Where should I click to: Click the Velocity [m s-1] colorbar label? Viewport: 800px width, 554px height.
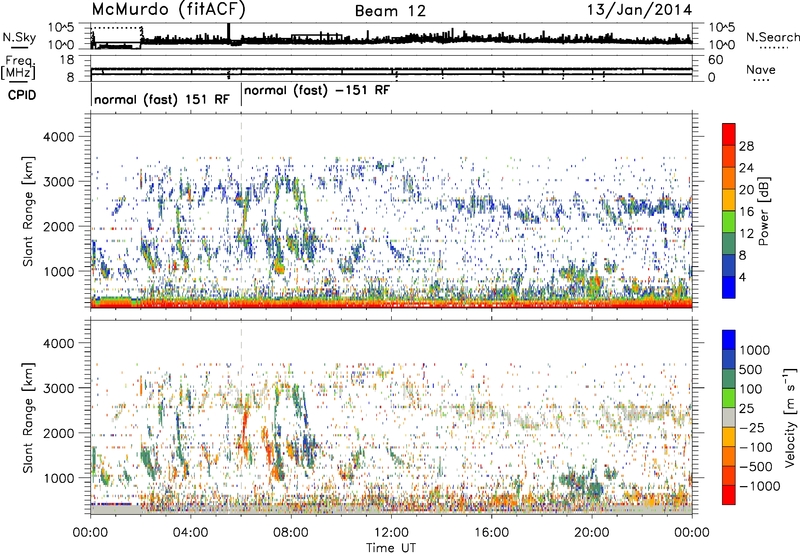tap(790, 417)
